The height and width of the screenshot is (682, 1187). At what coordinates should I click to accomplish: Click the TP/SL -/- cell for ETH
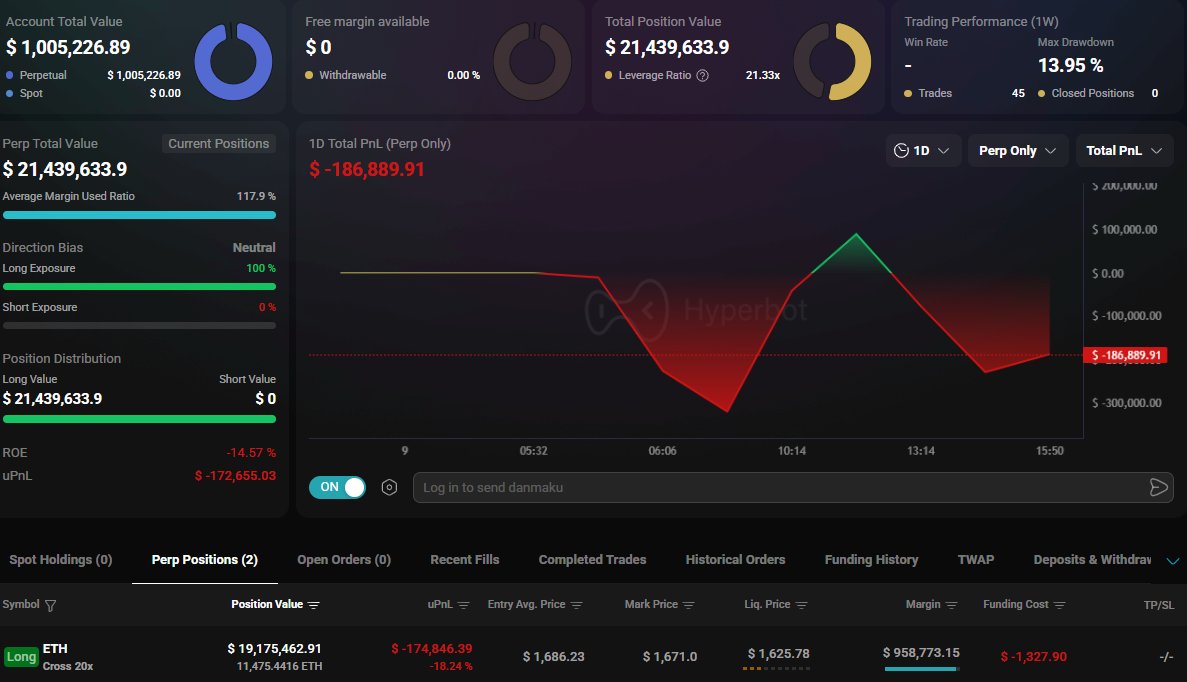pyautogui.click(x=1167, y=656)
